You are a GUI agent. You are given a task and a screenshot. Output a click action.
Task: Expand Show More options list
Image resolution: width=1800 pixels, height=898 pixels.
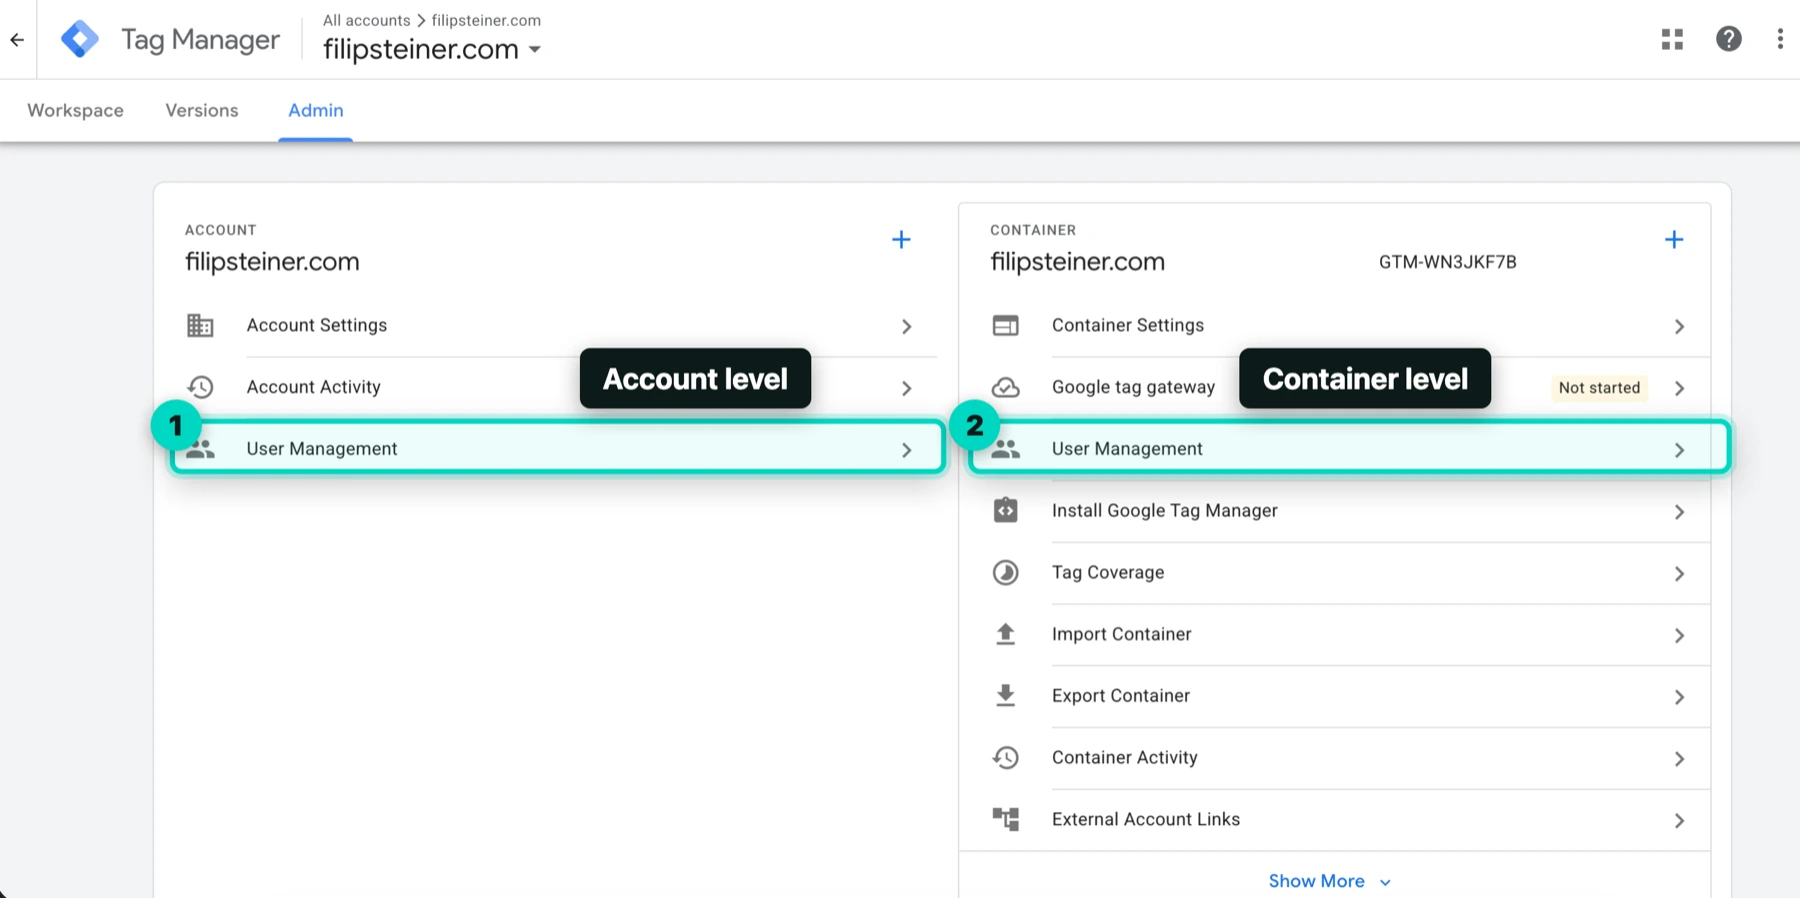tap(1329, 881)
